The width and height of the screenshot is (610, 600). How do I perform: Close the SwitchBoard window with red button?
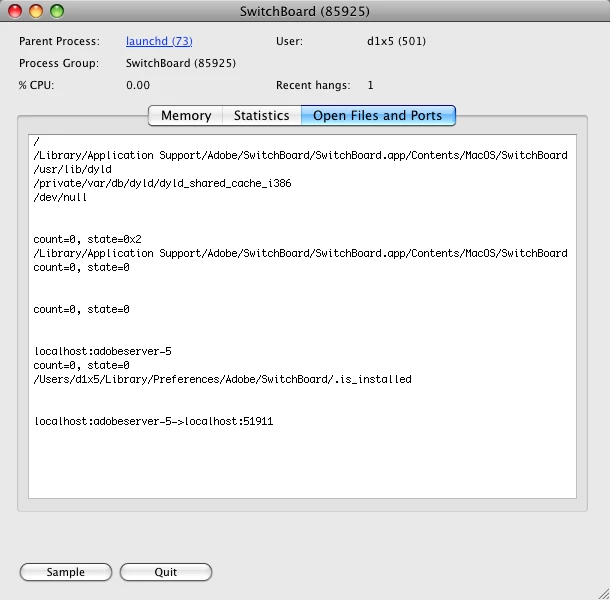pos(15,11)
